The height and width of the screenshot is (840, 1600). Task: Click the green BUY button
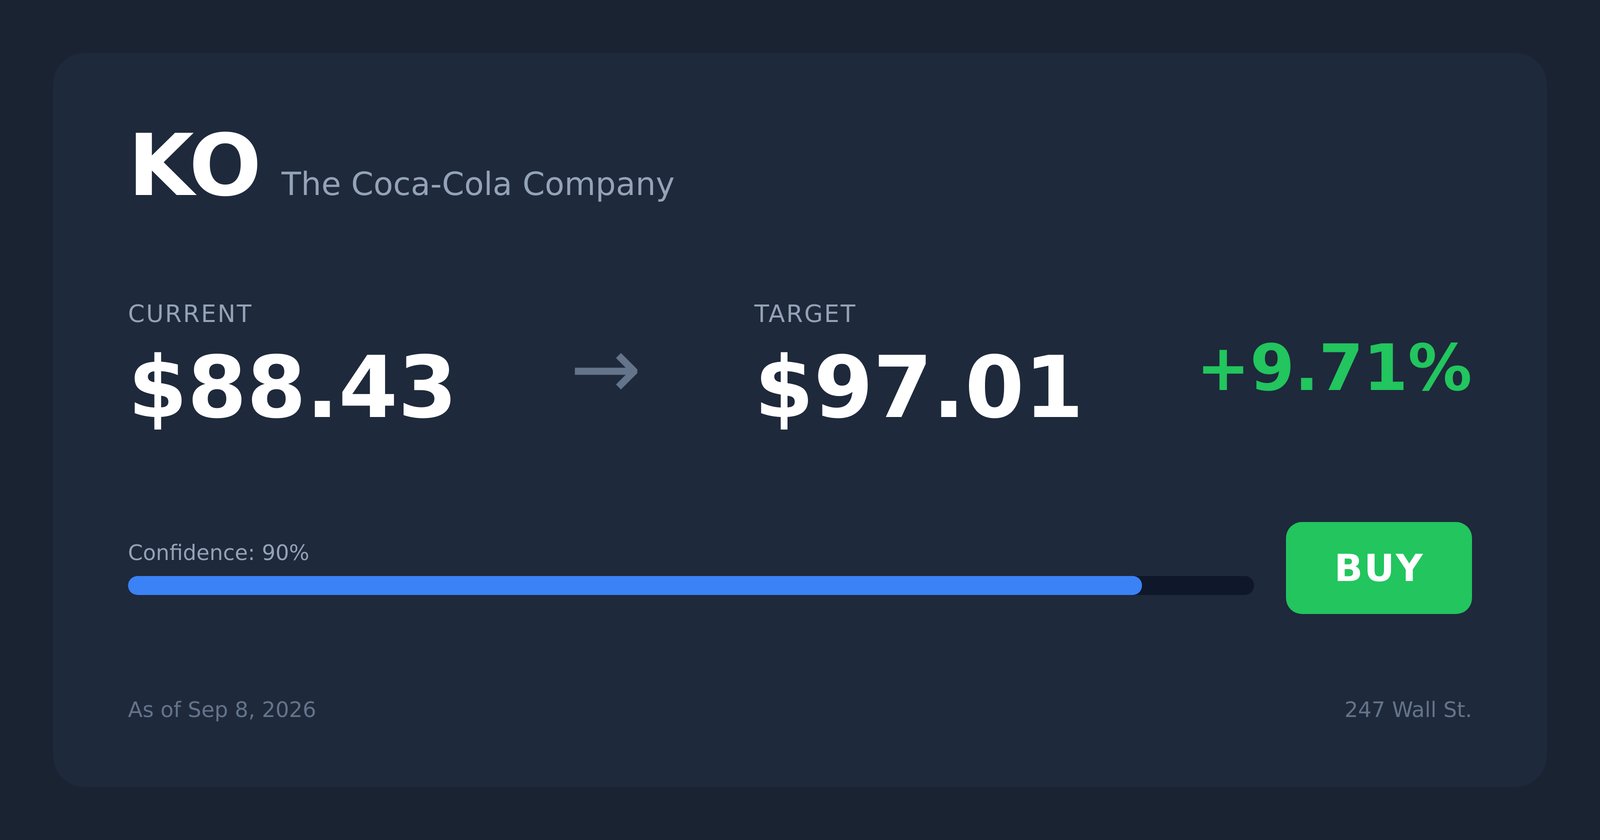[1378, 568]
